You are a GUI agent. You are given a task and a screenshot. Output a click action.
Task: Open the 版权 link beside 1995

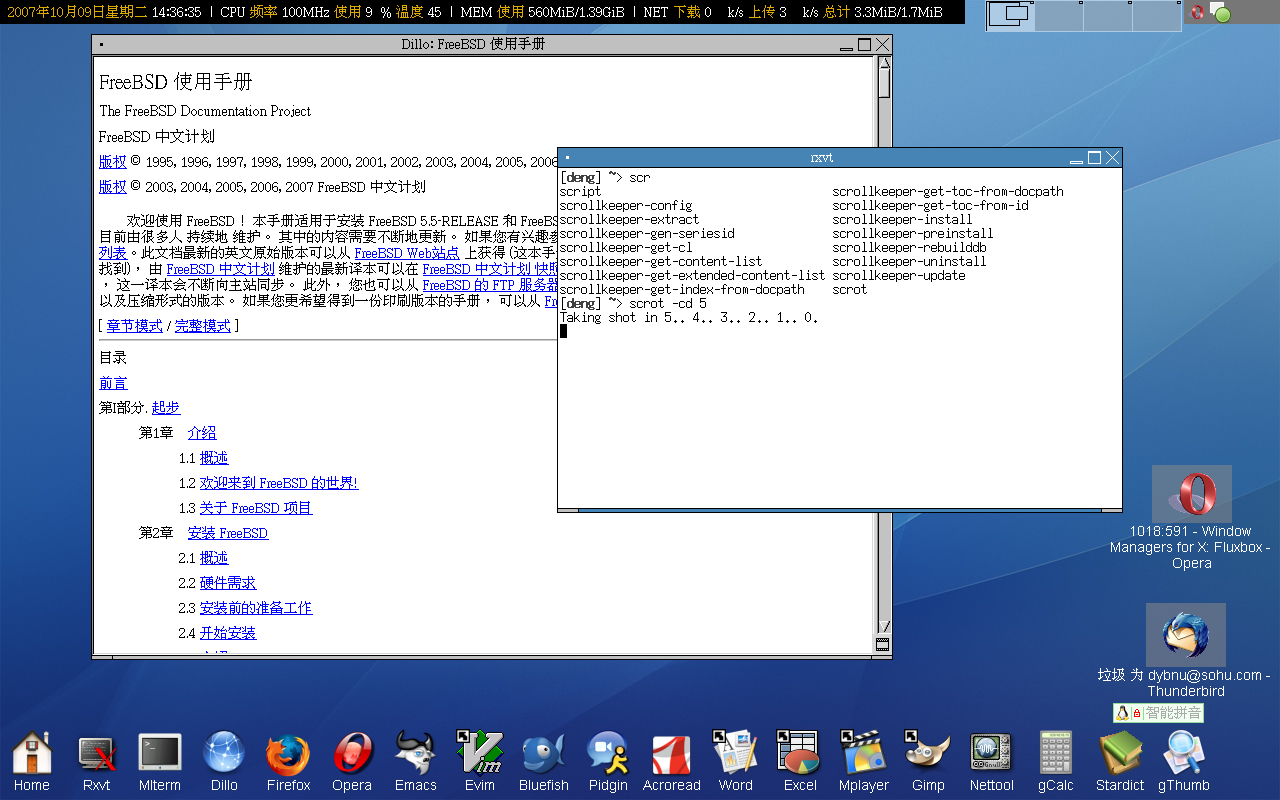pos(112,161)
